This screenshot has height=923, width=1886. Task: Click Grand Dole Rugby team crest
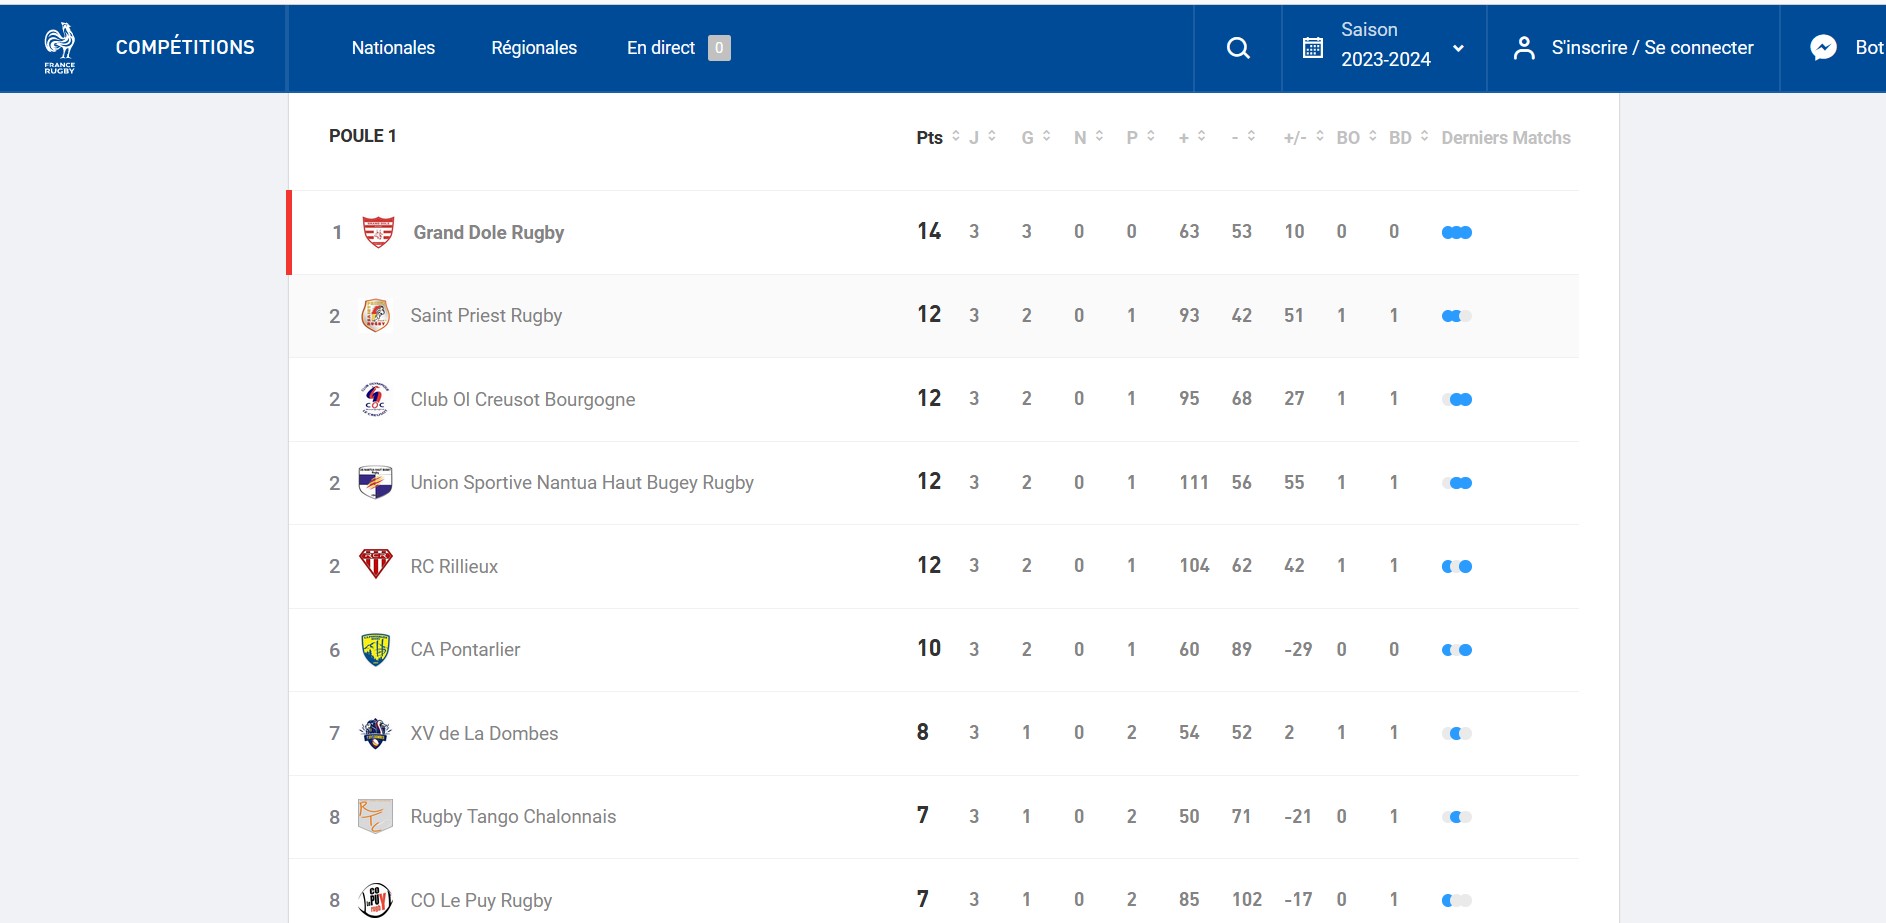tap(378, 232)
